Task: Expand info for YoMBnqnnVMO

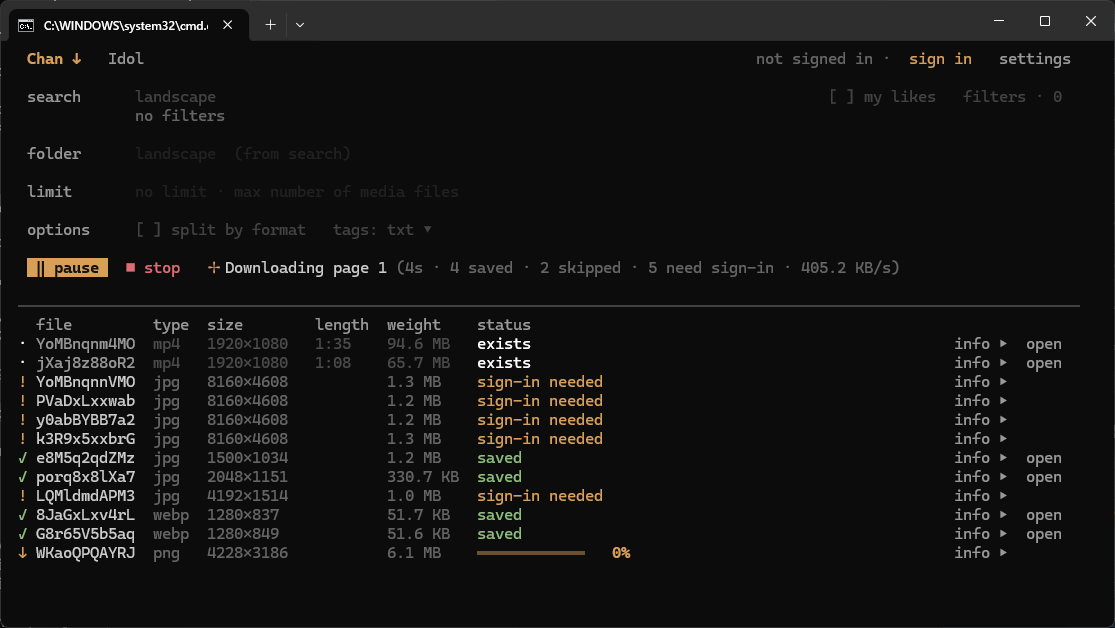Action: [981, 382]
